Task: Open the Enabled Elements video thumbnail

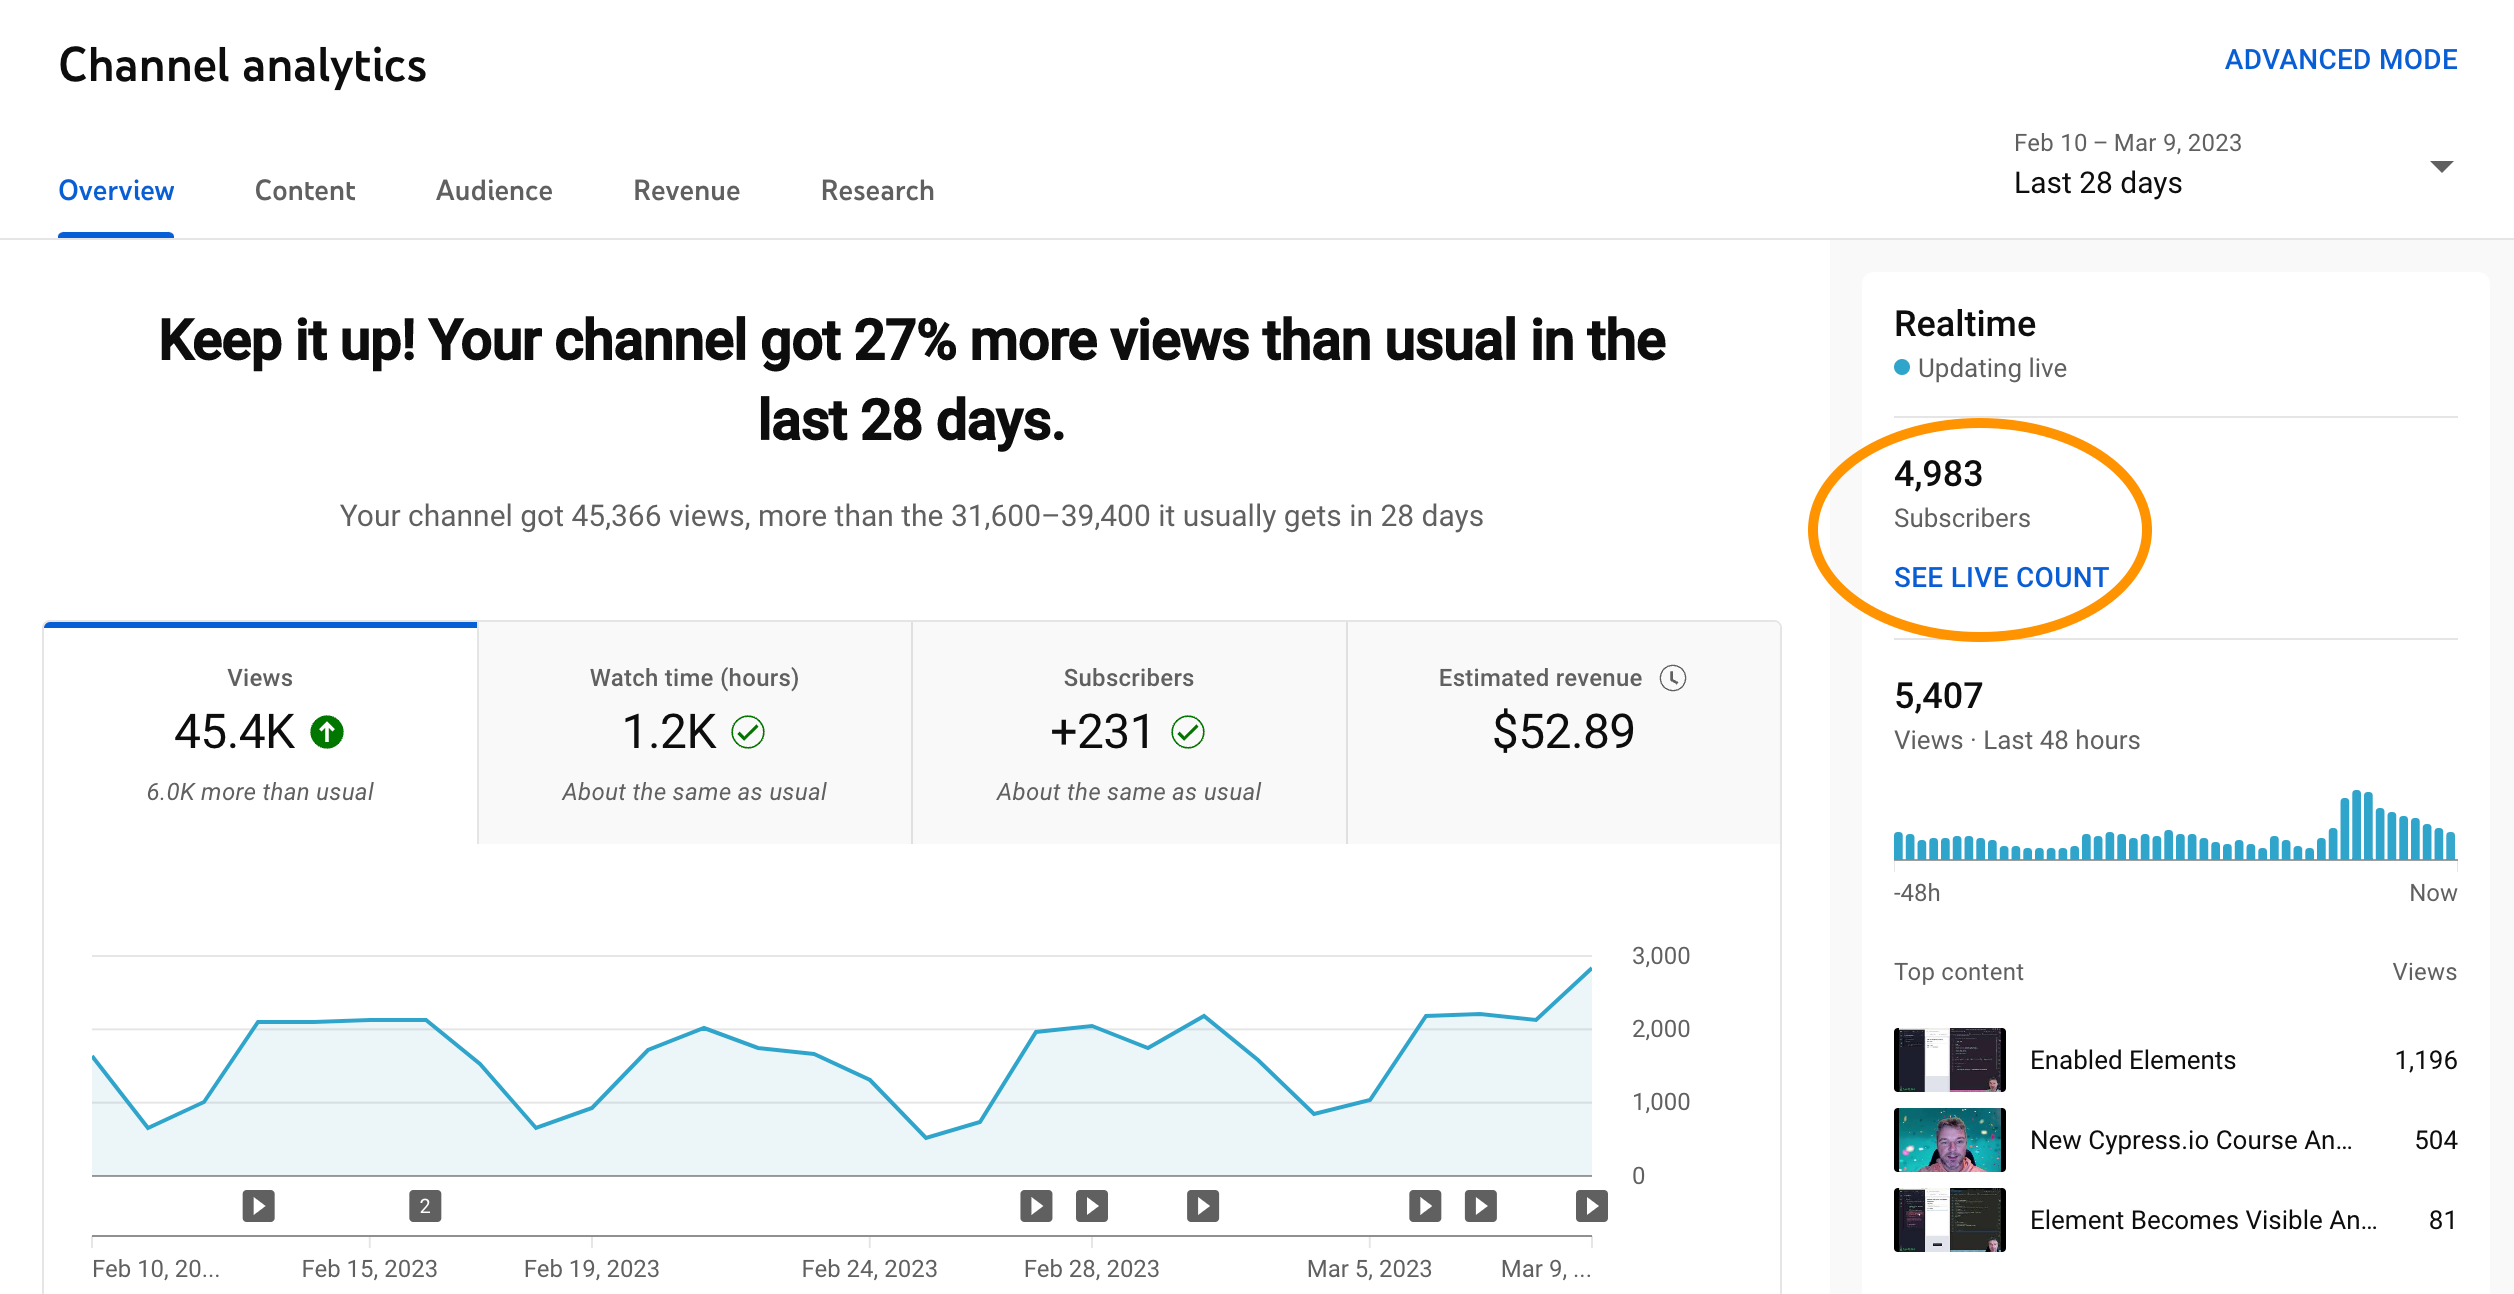Action: click(1949, 1060)
